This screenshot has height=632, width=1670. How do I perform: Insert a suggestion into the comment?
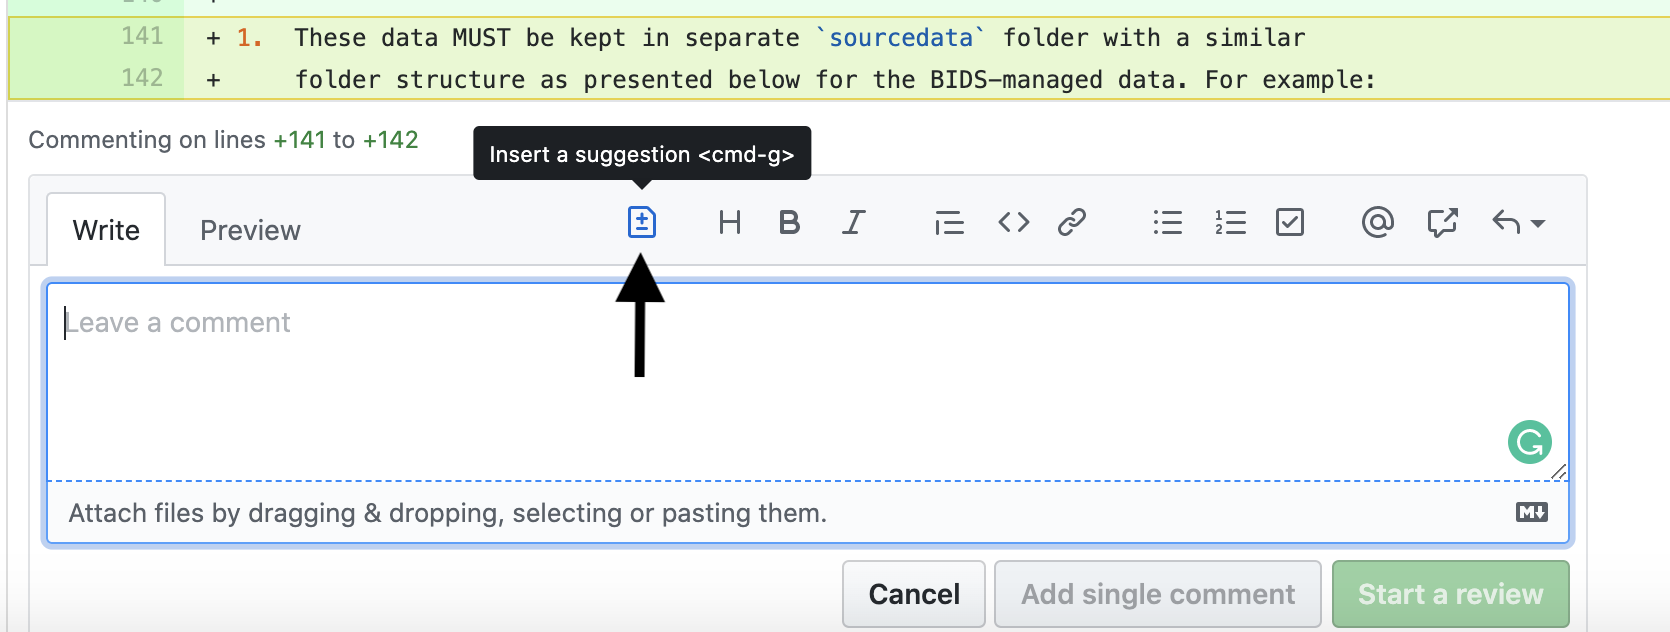642,222
